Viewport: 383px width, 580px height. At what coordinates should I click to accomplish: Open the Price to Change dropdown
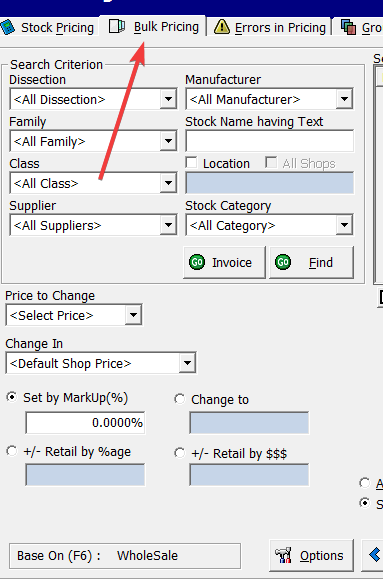133,315
